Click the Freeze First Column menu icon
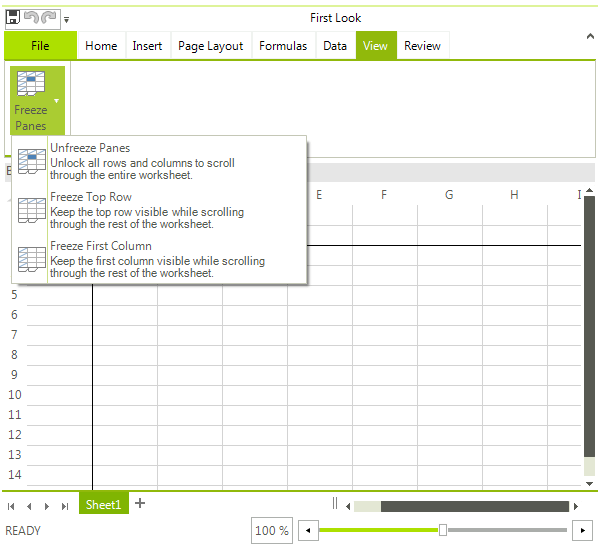Image resolution: width=608 pixels, height=550 pixels. tap(31, 259)
